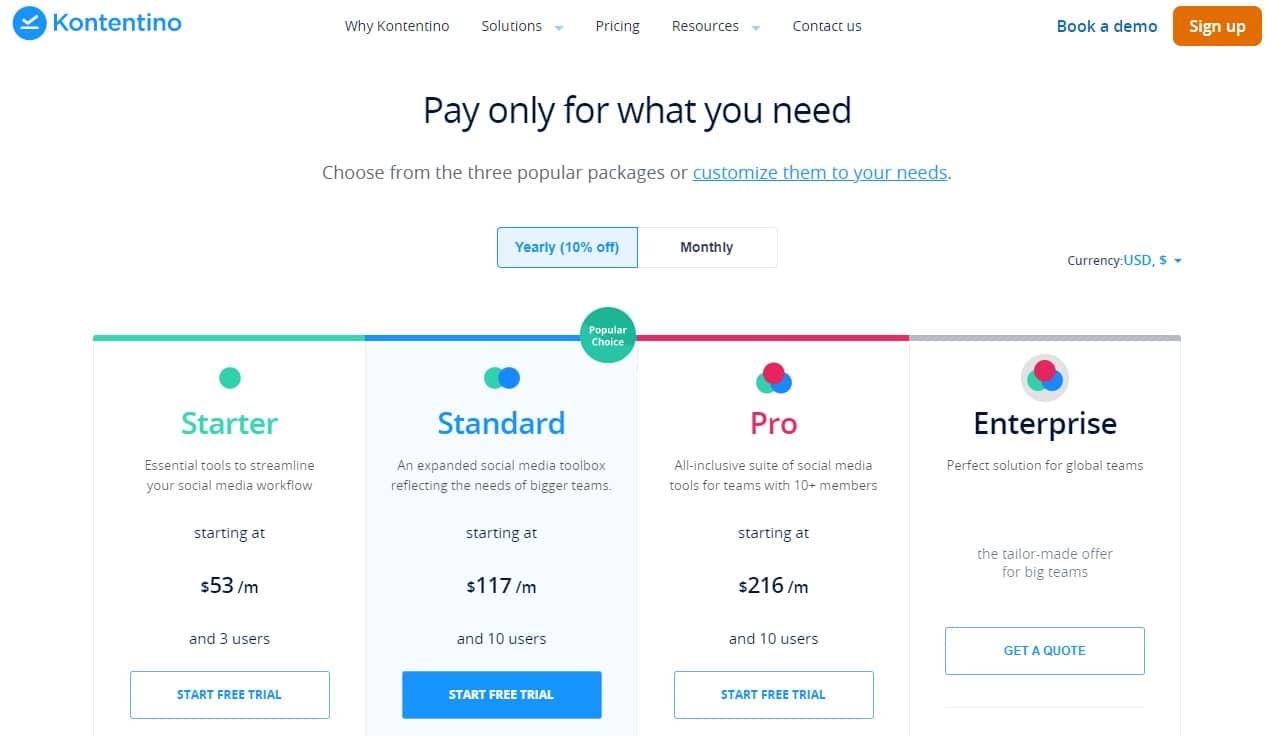Open the Why Kontentino page
The height and width of the screenshot is (736, 1265).
(397, 26)
